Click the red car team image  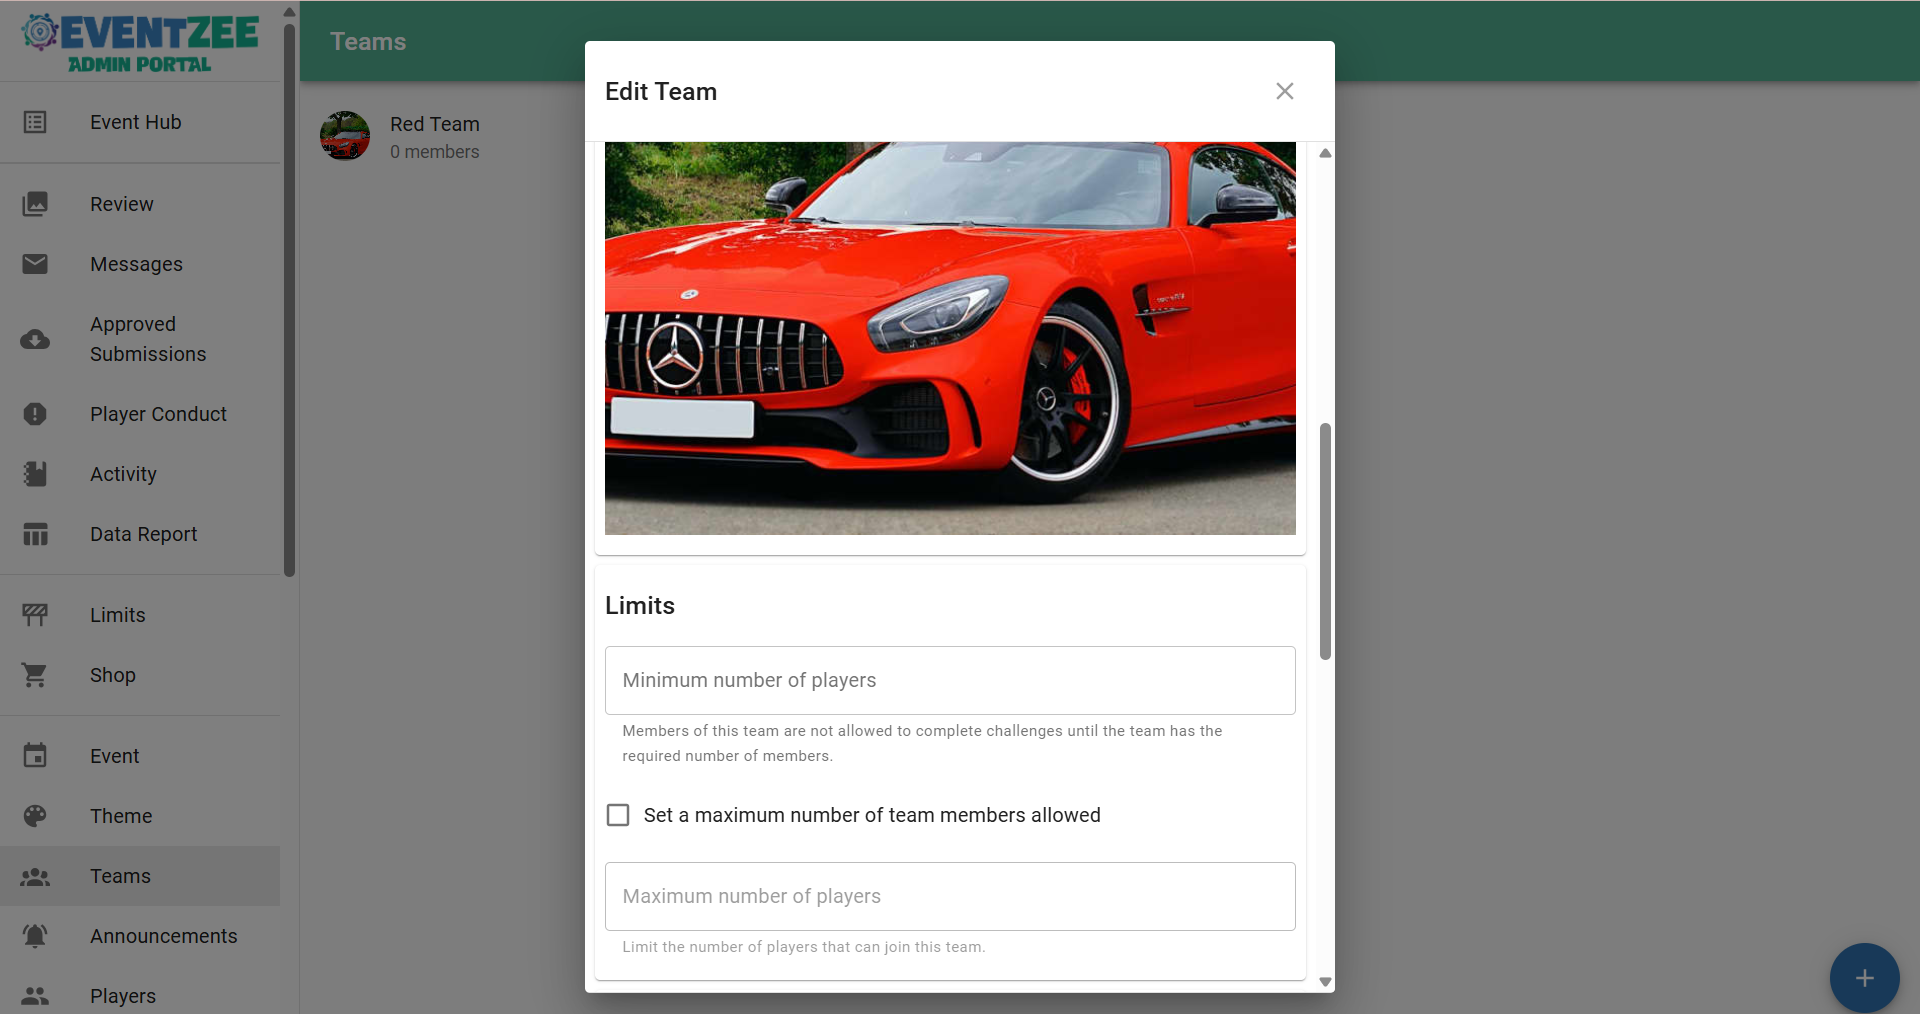point(950,338)
